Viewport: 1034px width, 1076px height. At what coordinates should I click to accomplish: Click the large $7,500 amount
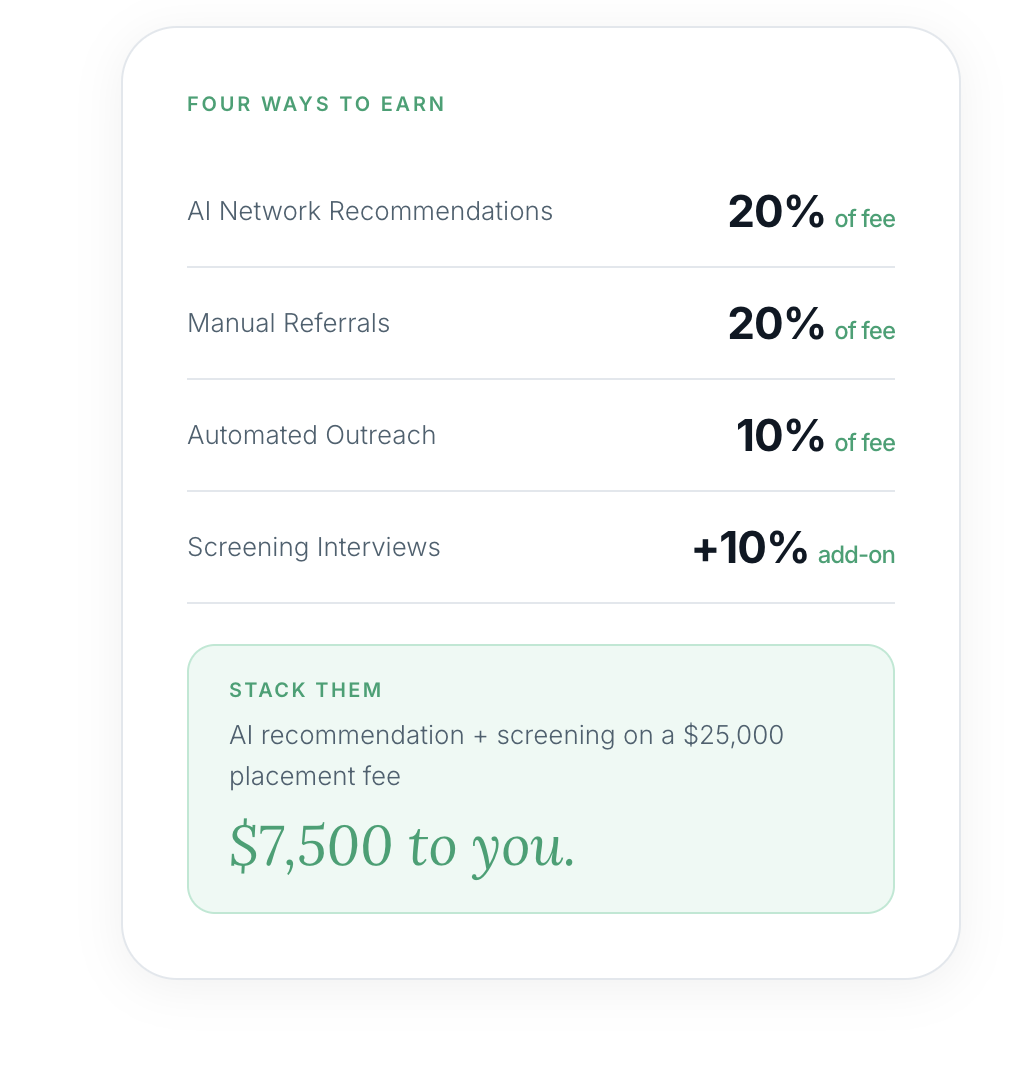[311, 846]
